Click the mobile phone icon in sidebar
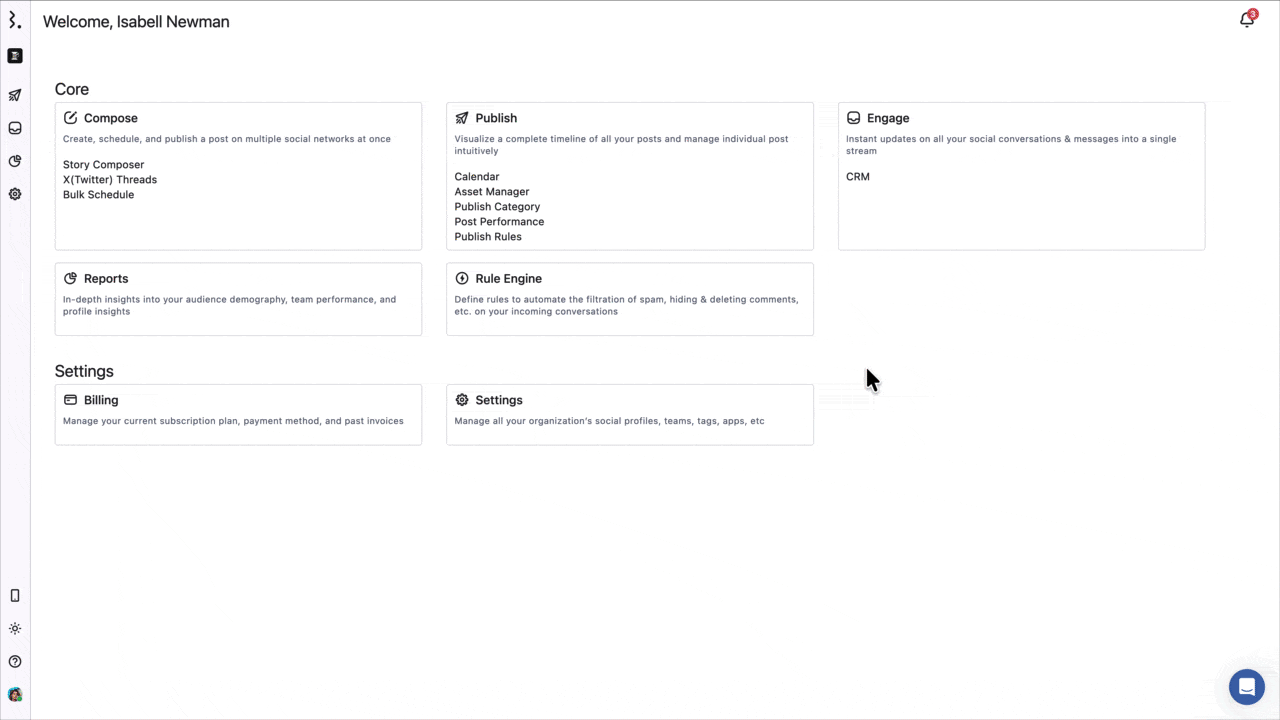 click(15, 595)
